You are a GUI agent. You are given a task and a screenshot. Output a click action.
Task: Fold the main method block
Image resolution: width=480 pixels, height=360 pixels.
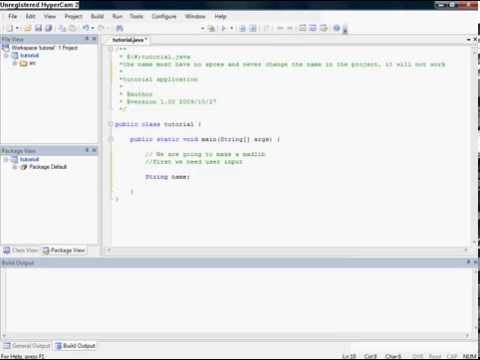pyautogui.click(x=110, y=139)
